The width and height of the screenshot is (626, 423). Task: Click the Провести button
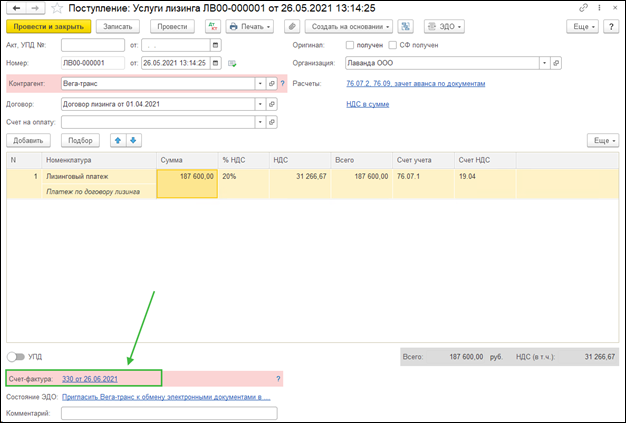pos(172,26)
